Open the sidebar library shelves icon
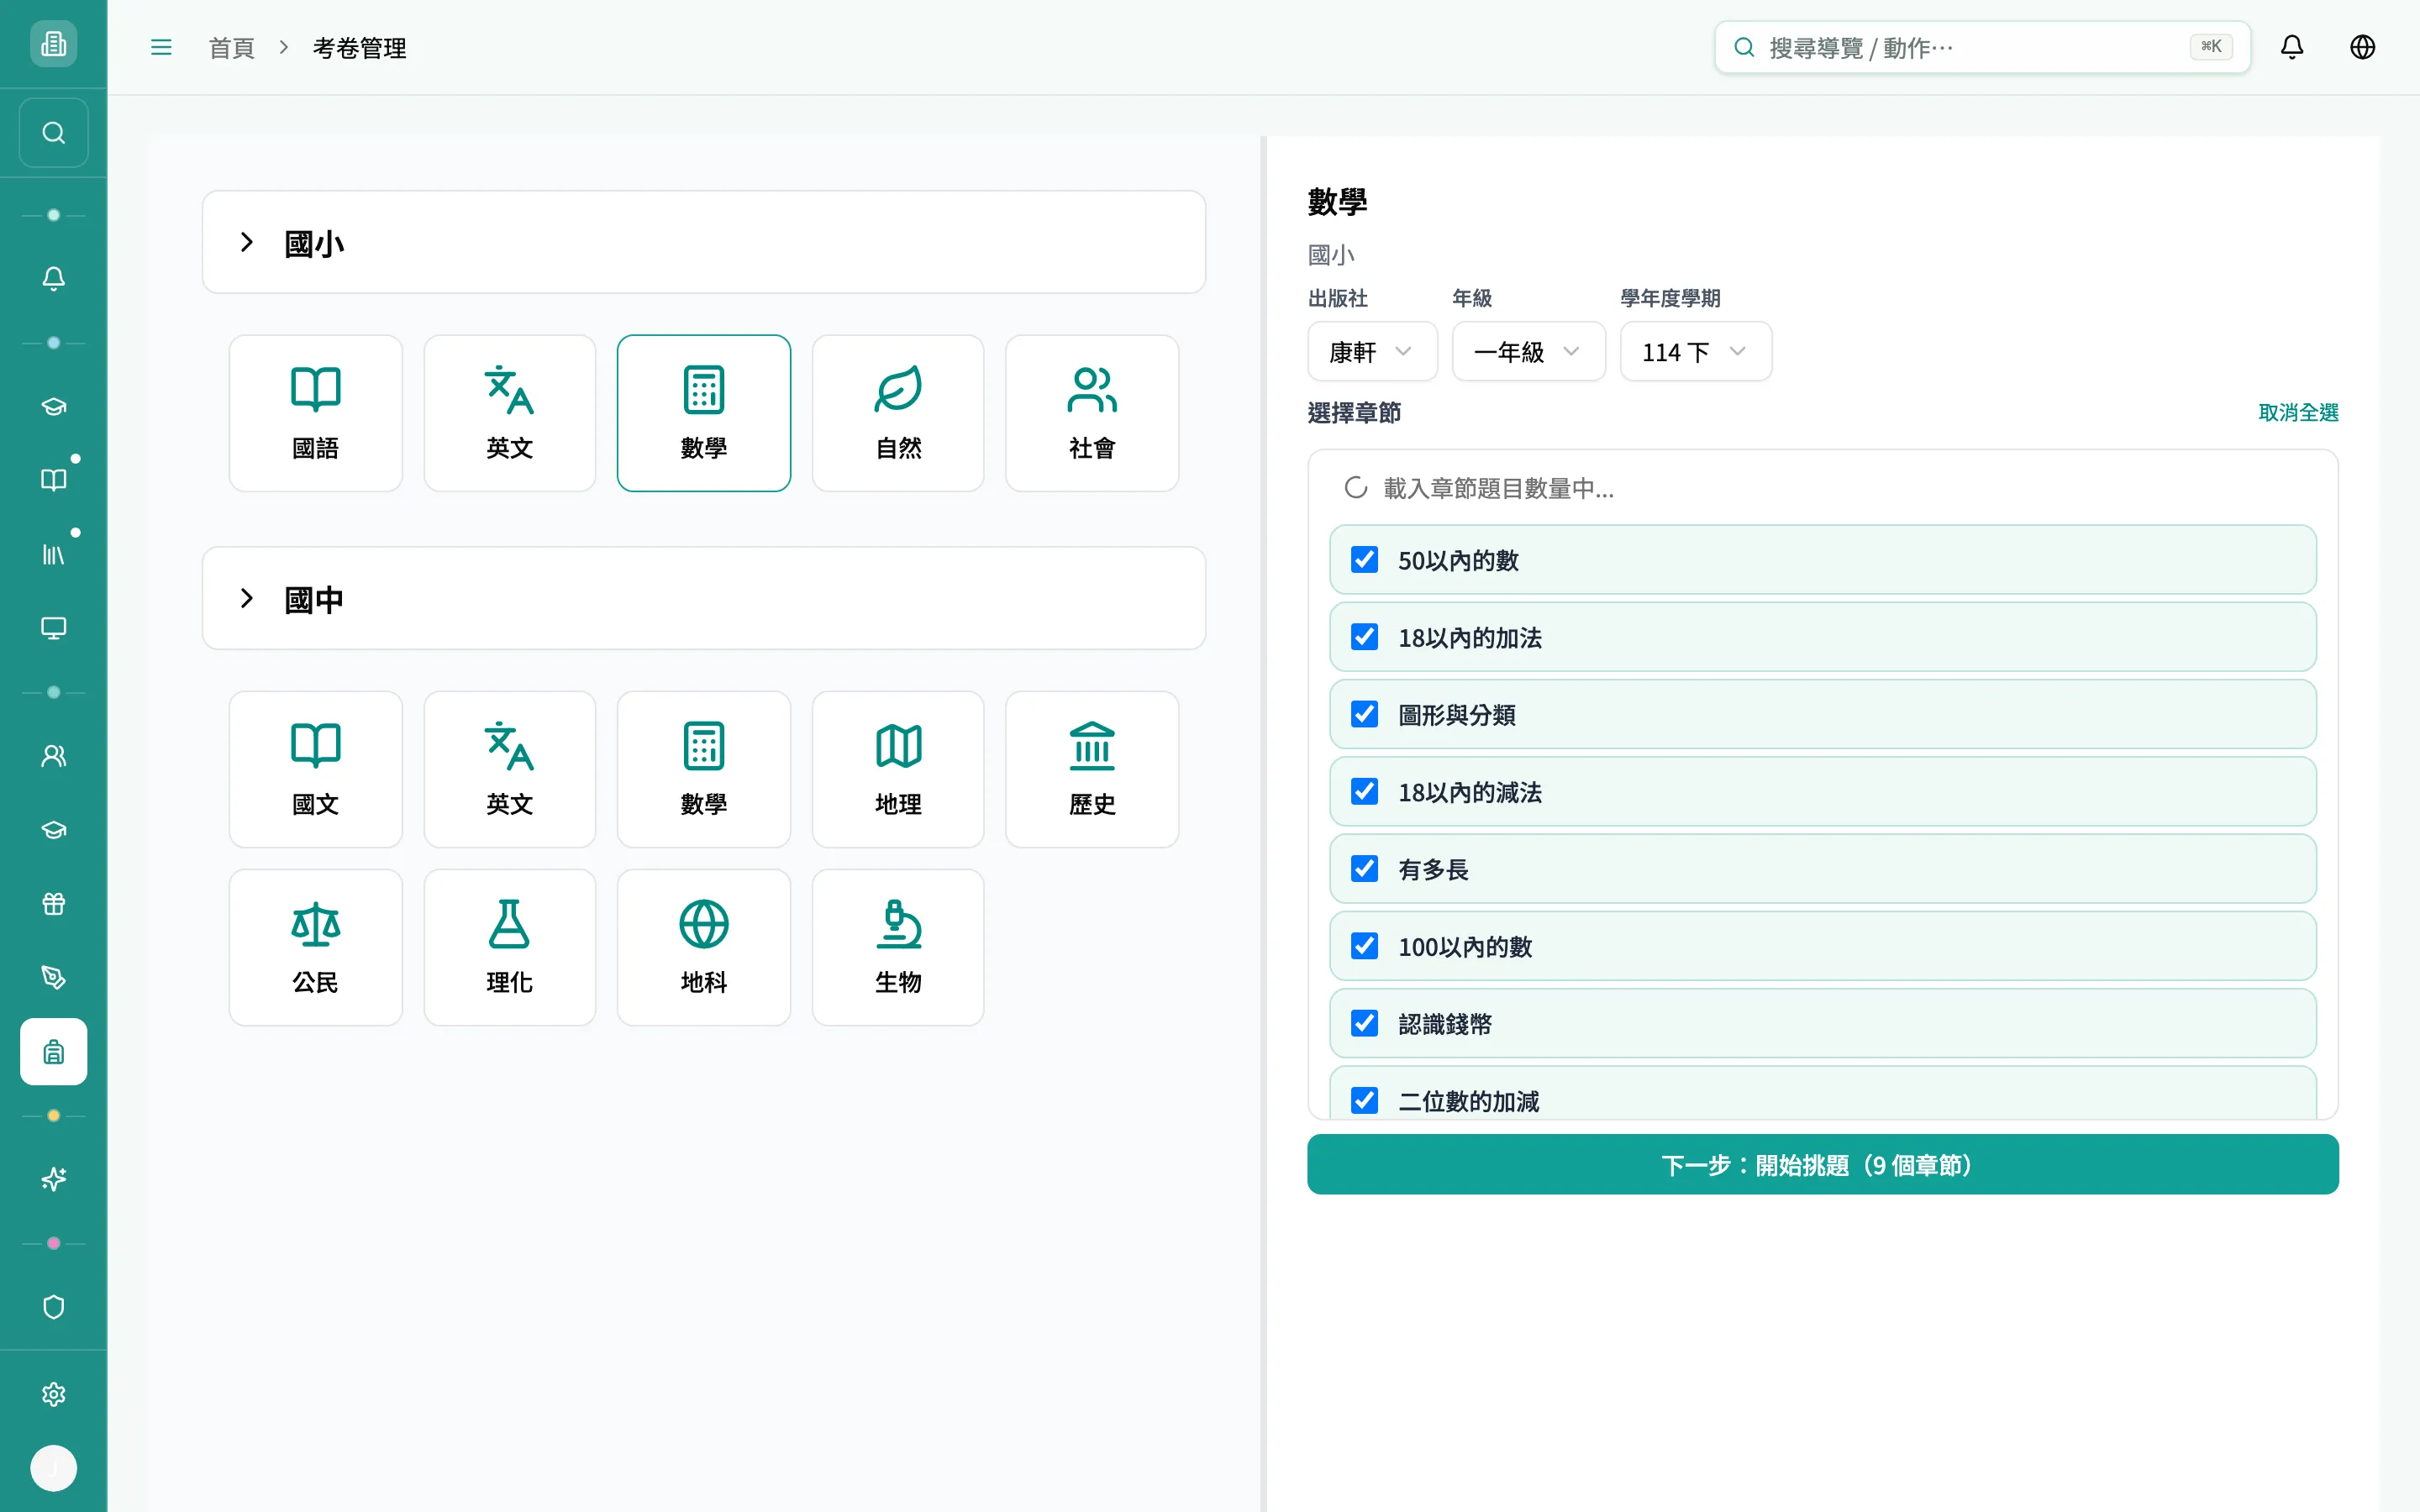This screenshot has height=1512, width=2420. coord(53,554)
